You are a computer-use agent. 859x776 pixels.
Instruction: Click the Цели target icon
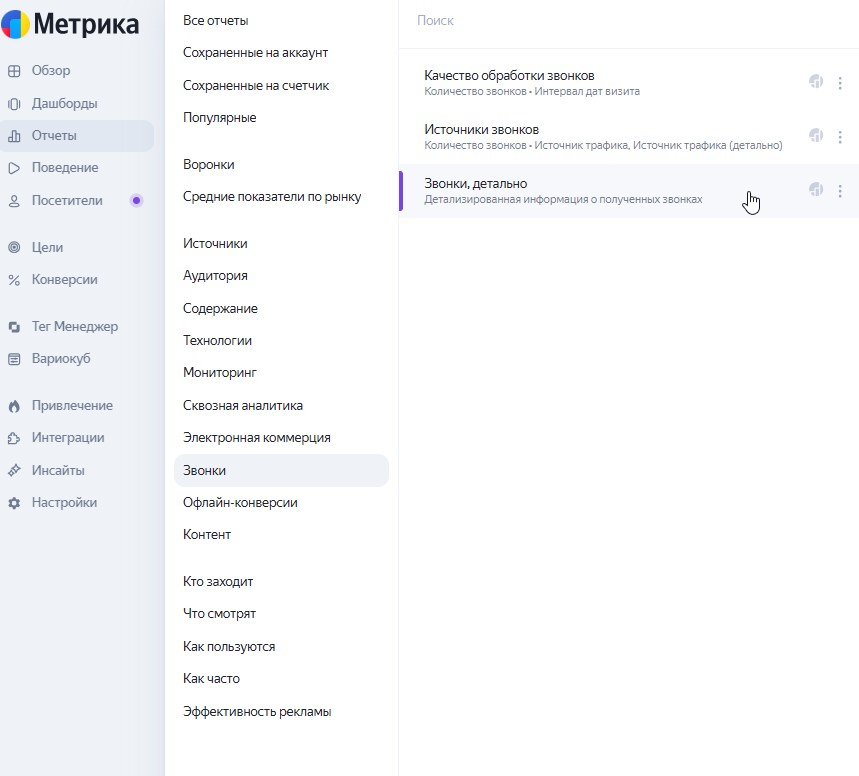14,247
